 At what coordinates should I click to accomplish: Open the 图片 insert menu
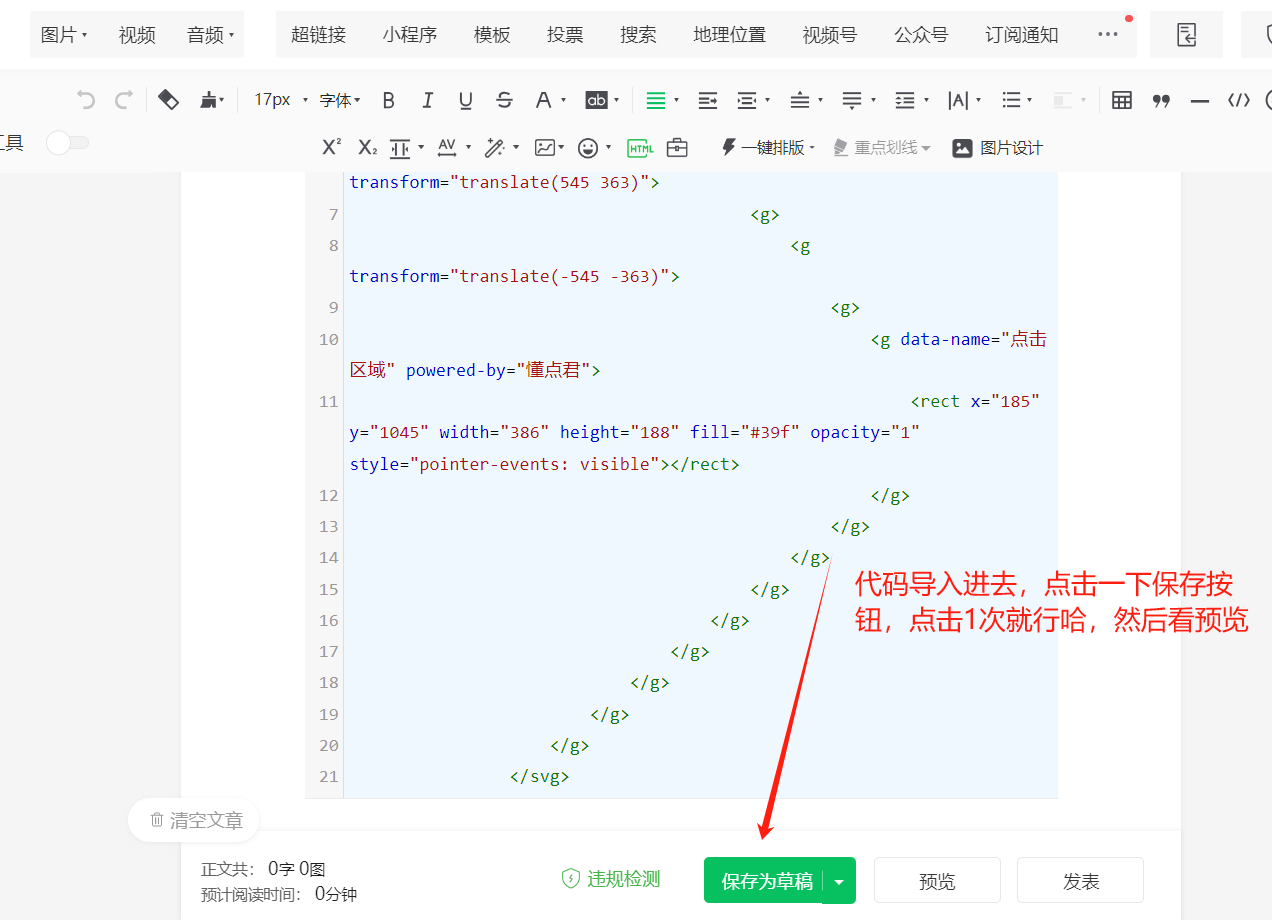coord(64,35)
